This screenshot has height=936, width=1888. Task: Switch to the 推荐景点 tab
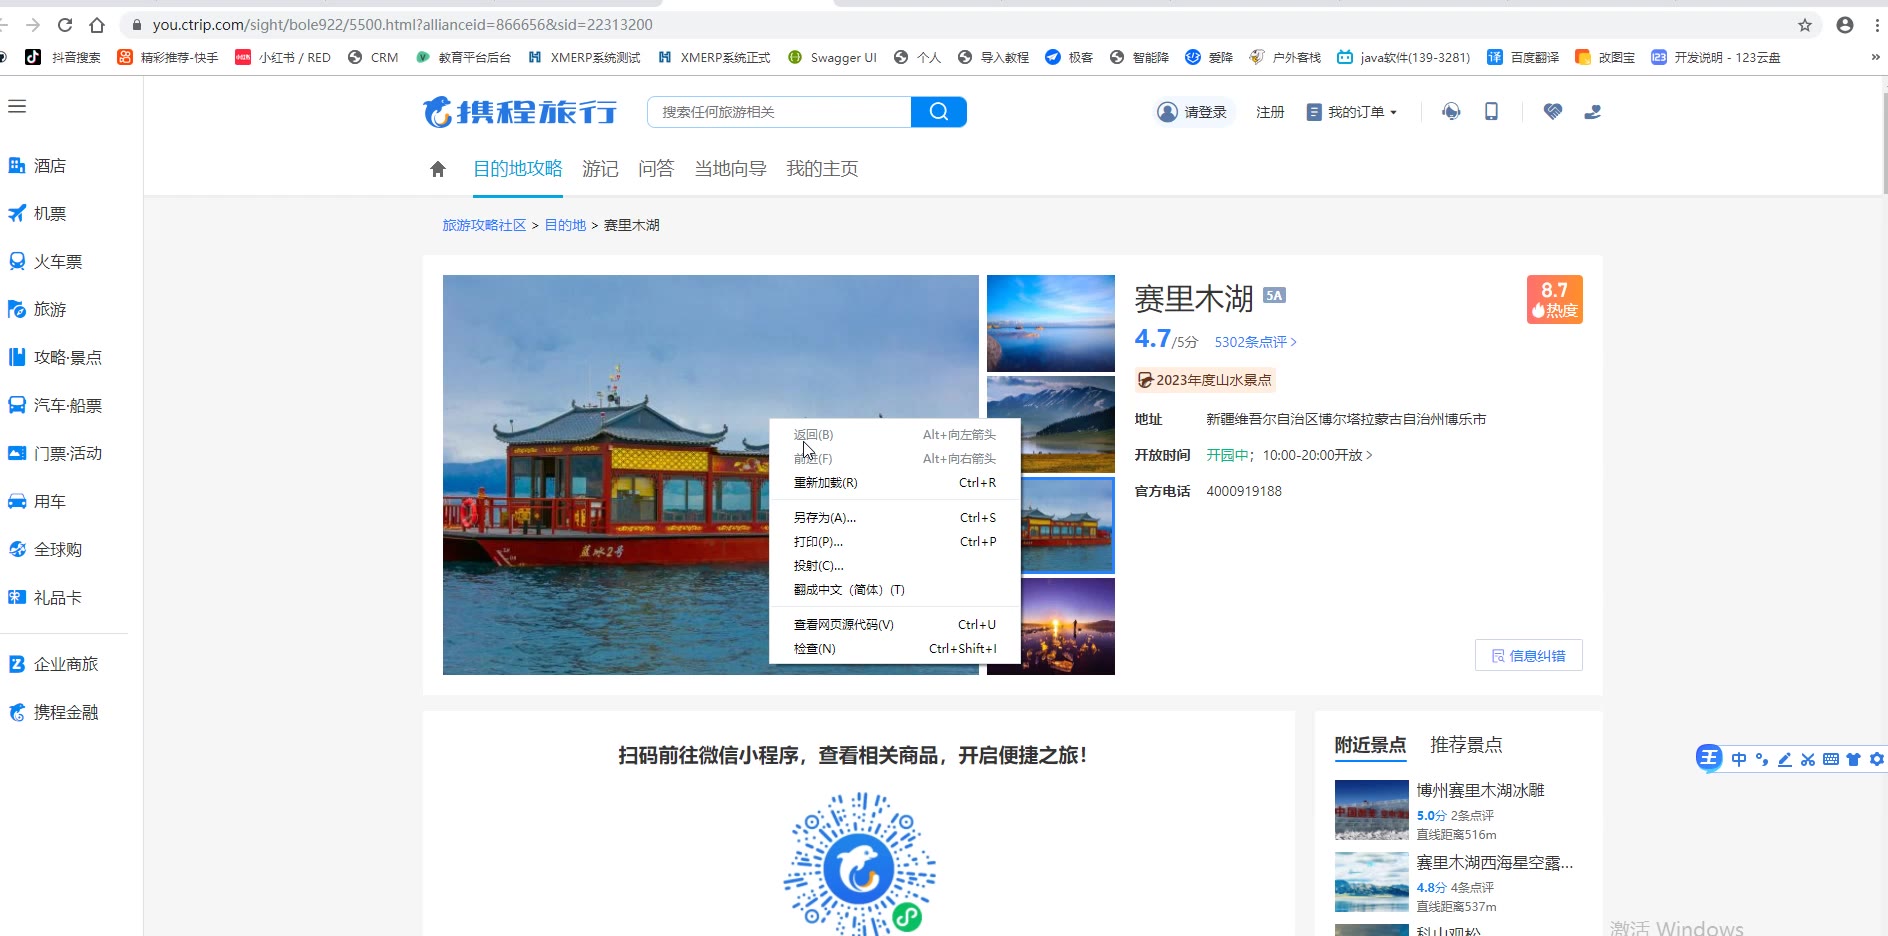pos(1466,745)
